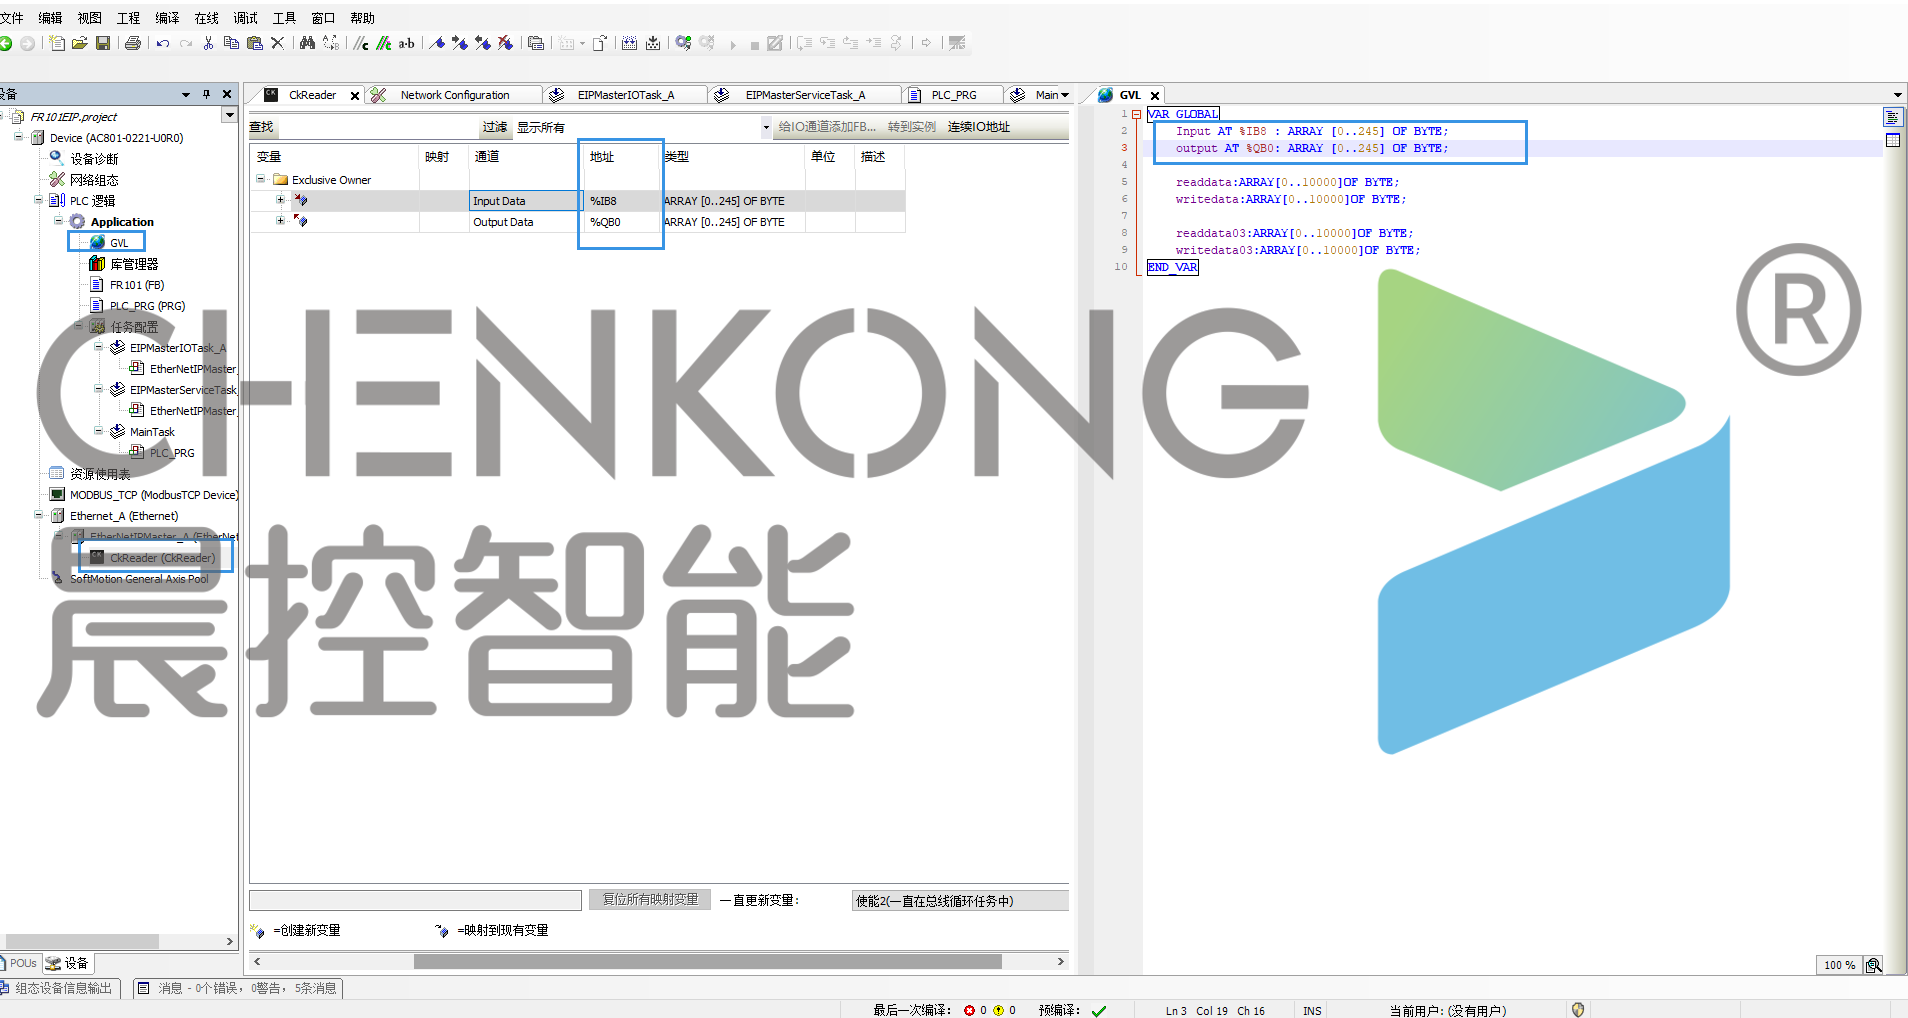The width and height of the screenshot is (1908, 1018).
Task: Open Find with the binoculars icon
Action: click(307, 43)
